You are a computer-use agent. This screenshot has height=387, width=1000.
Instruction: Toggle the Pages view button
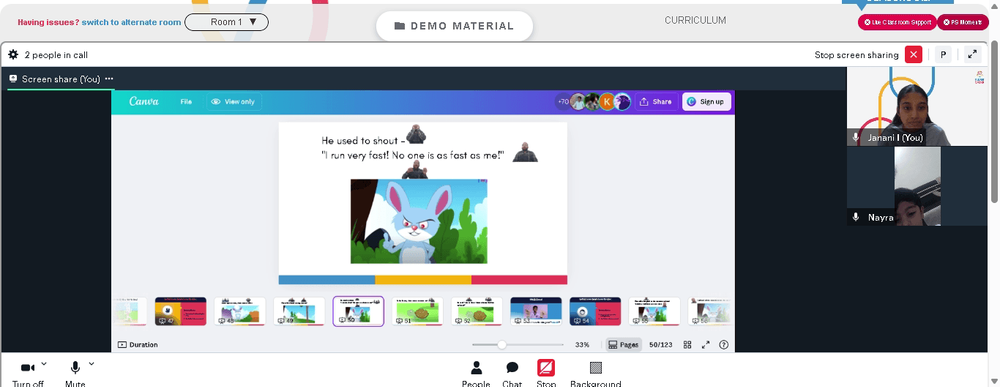[x=623, y=345]
